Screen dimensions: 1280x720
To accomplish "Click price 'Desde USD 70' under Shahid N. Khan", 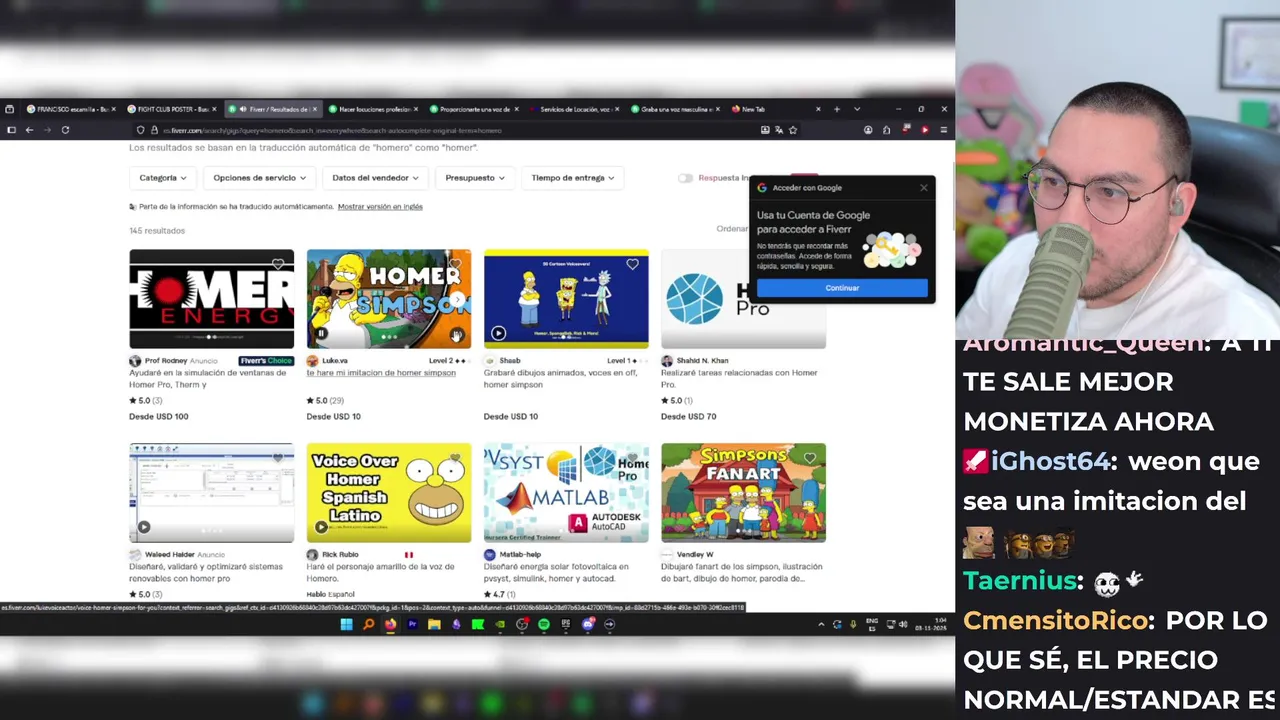I will coord(688,417).
